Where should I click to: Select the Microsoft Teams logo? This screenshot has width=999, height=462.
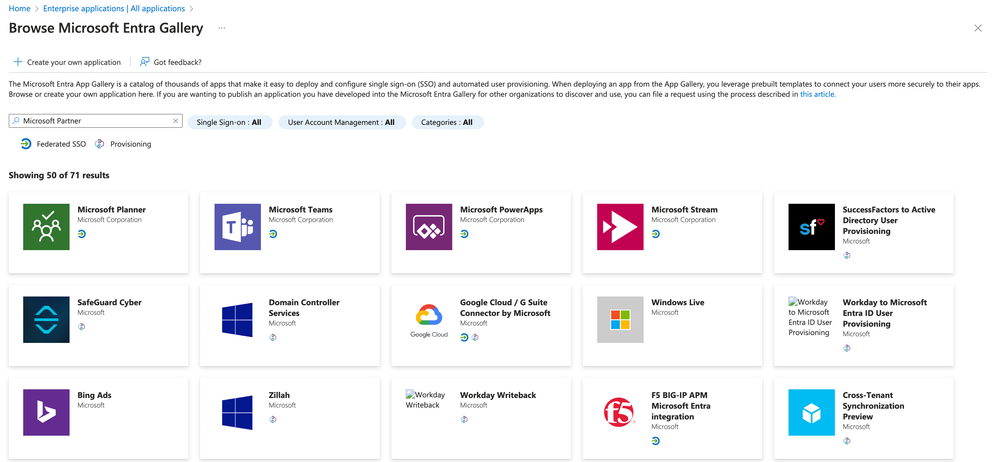point(237,227)
